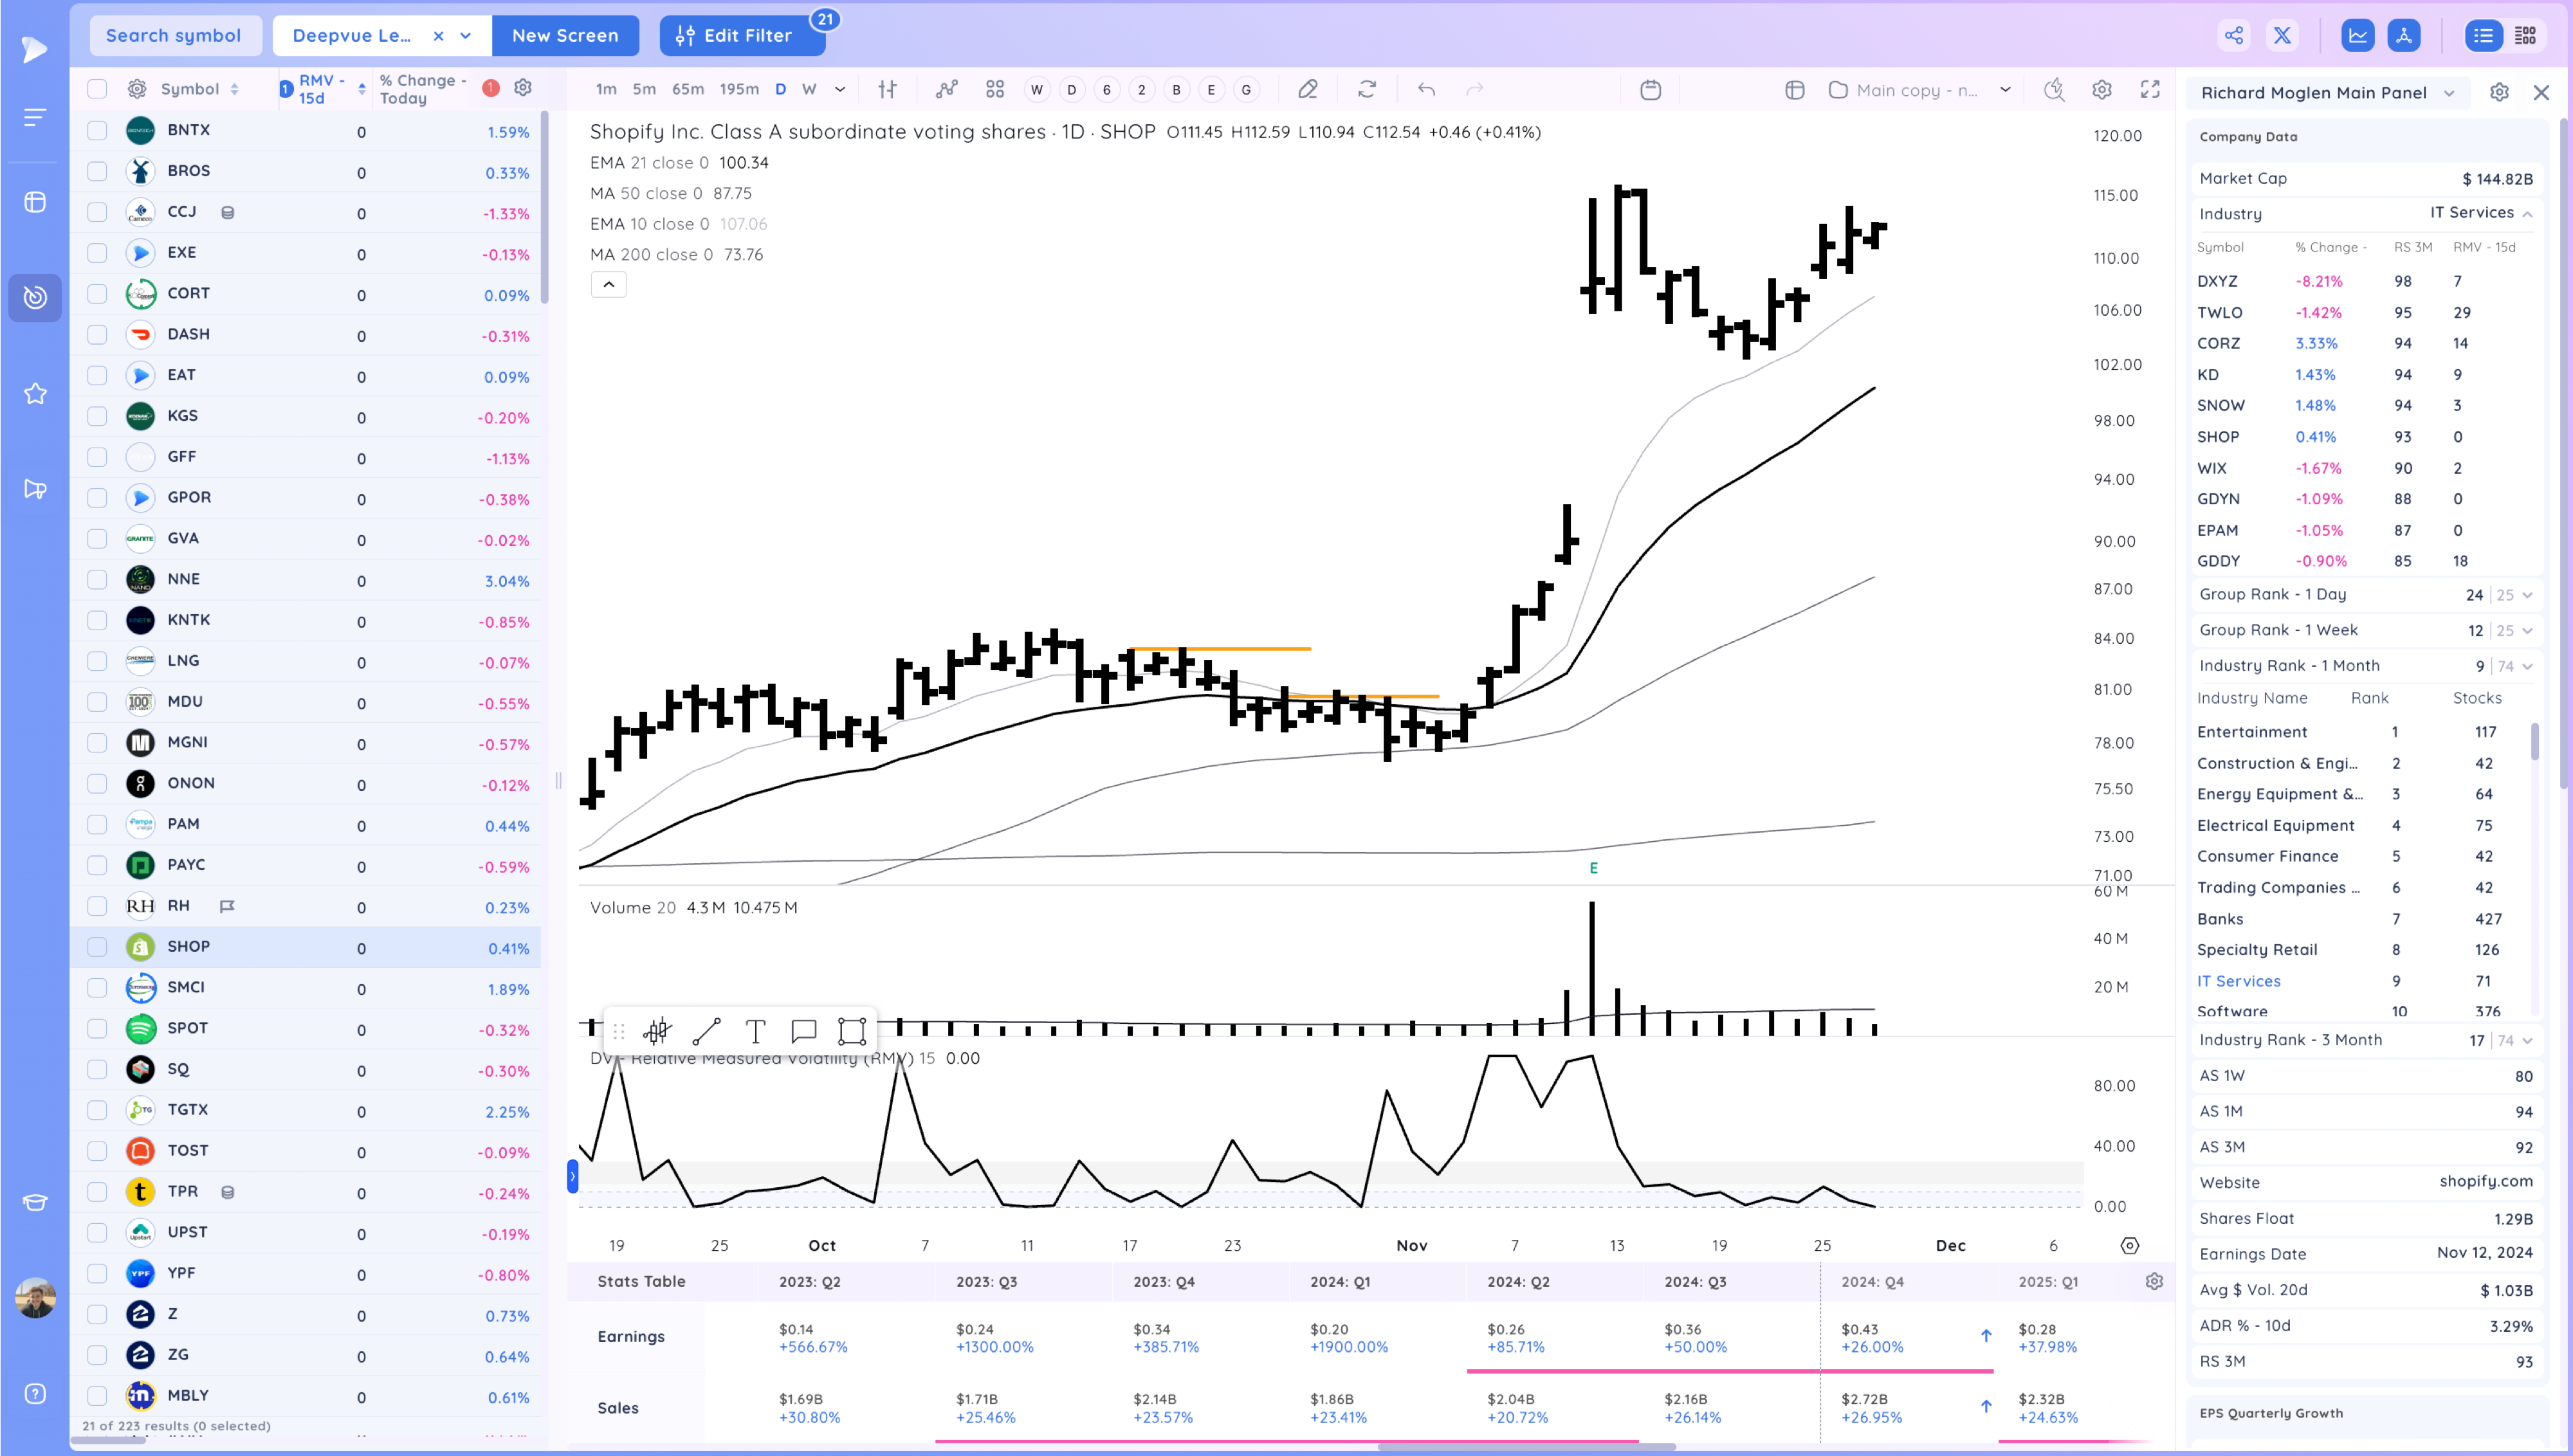
Task: Select the D daily timeframe
Action: 780,90
